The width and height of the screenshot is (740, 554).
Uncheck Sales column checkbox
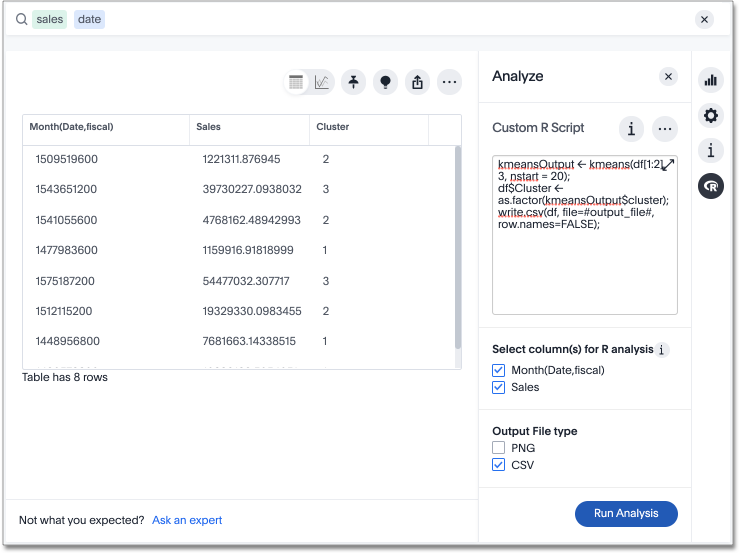tap(498, 387)
